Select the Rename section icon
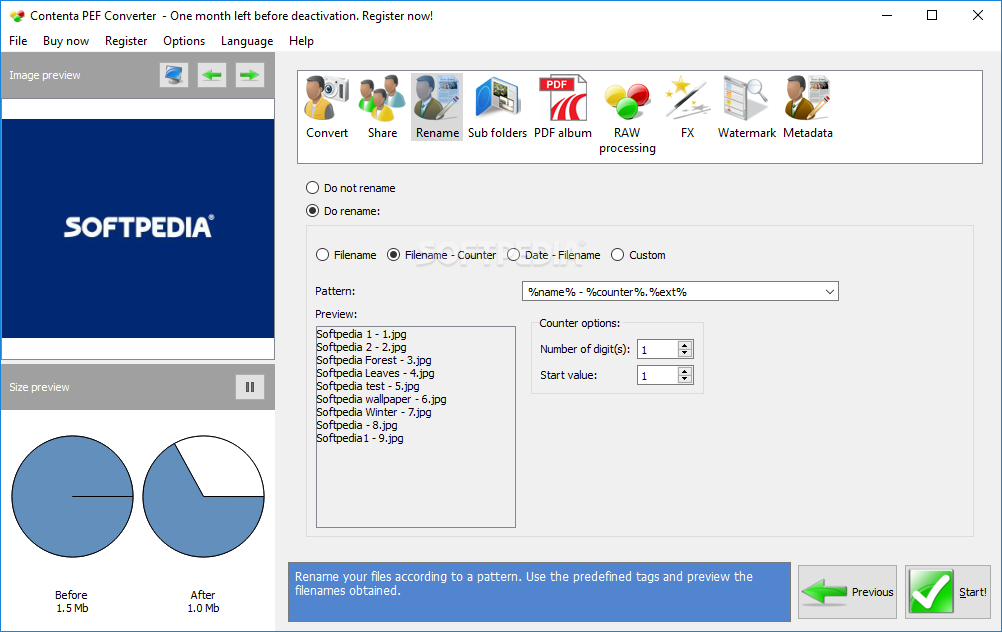1002x632 pixels. coord(437,107)
